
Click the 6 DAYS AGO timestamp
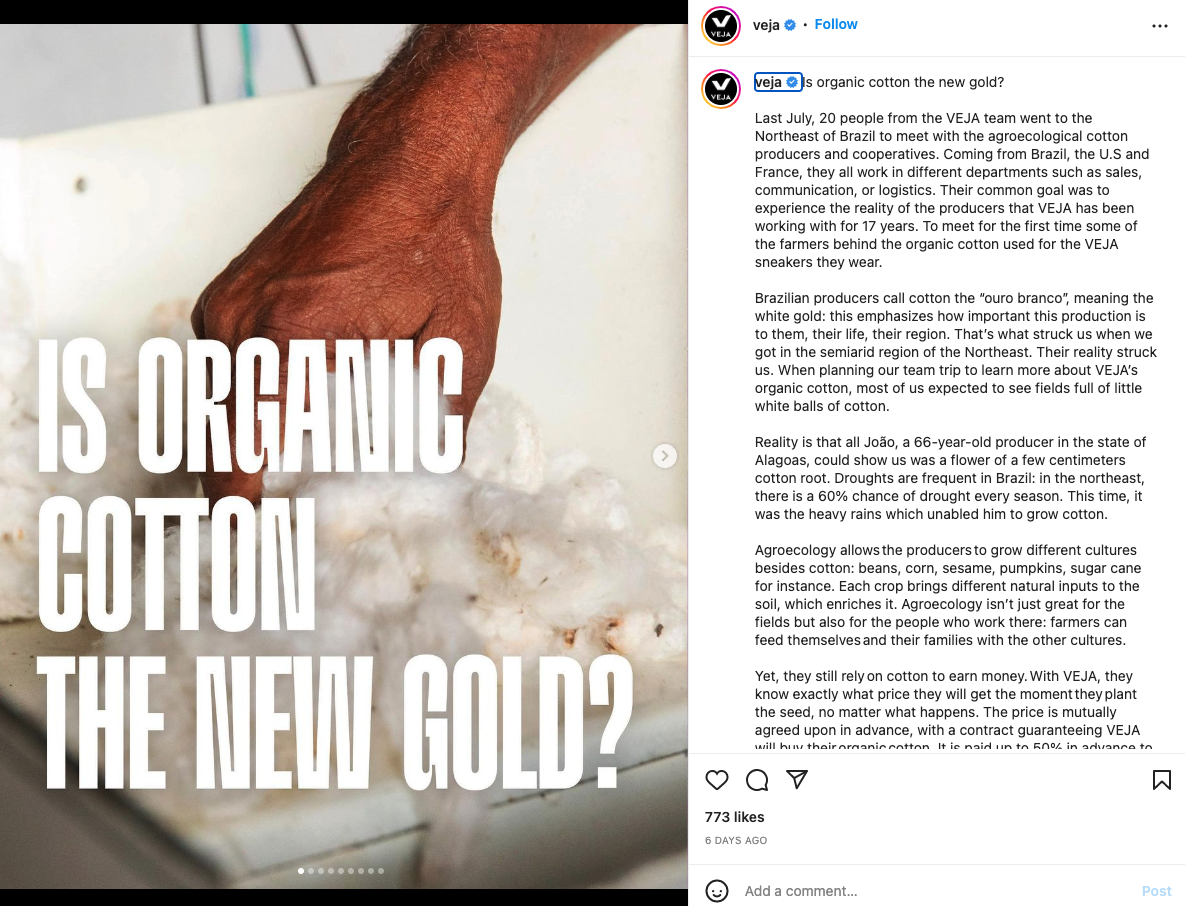click(x=735, y=840)
